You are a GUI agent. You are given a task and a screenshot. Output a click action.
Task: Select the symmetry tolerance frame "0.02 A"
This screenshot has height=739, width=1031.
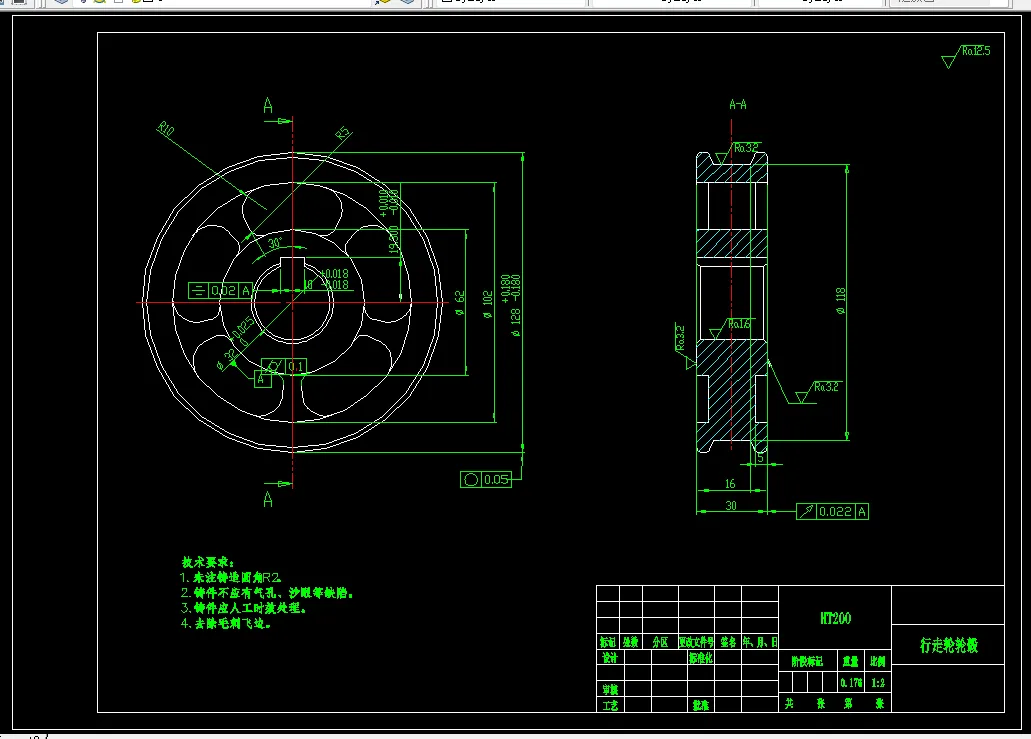[x=220, y=291]
